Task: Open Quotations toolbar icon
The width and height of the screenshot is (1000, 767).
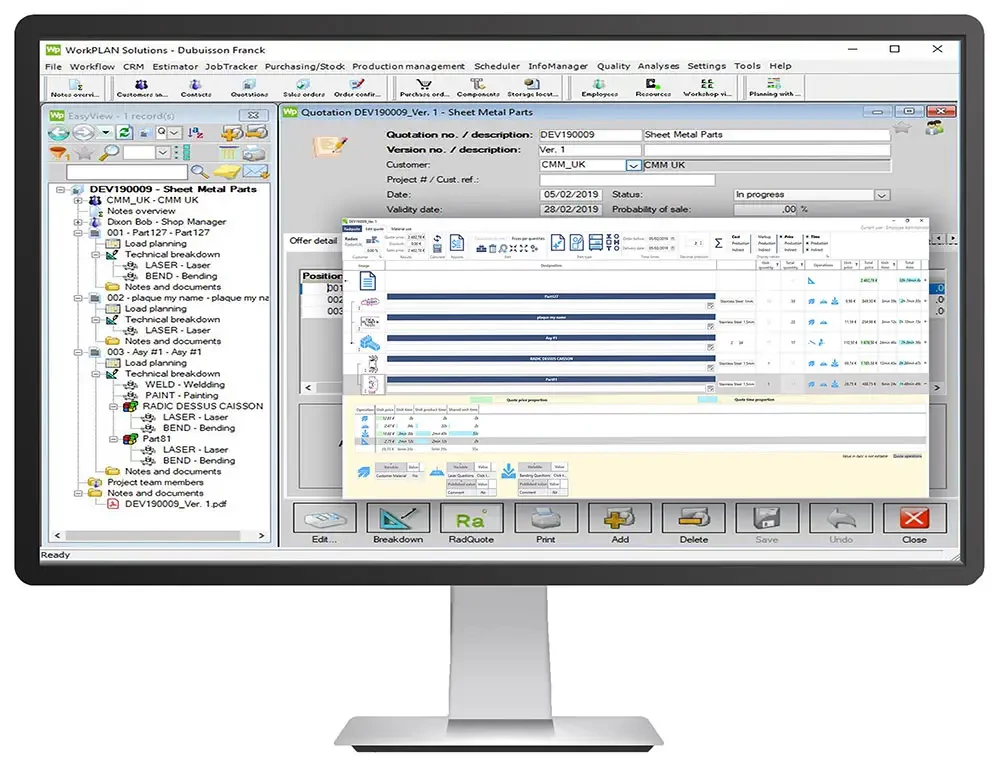Action: [249, 87]
